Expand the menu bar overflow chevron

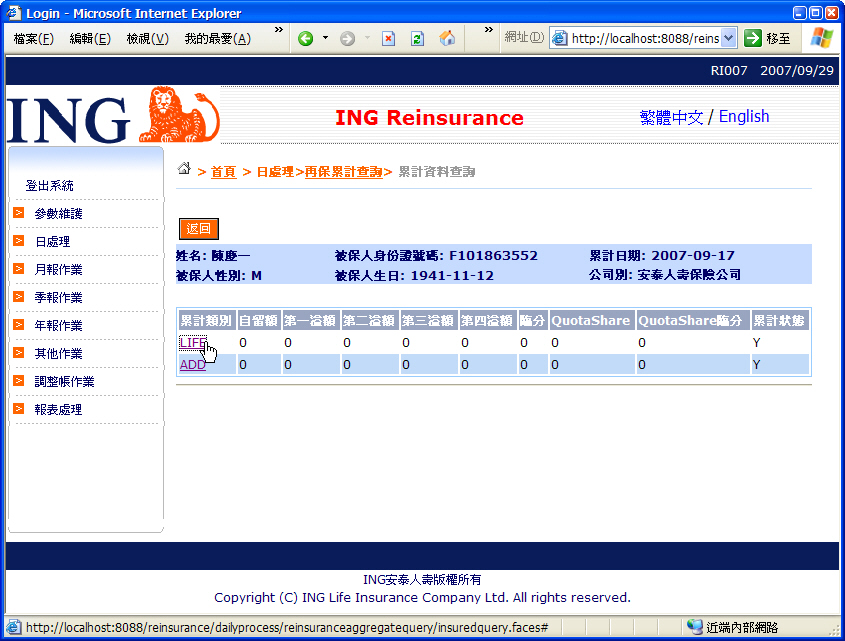coord(279,30)
